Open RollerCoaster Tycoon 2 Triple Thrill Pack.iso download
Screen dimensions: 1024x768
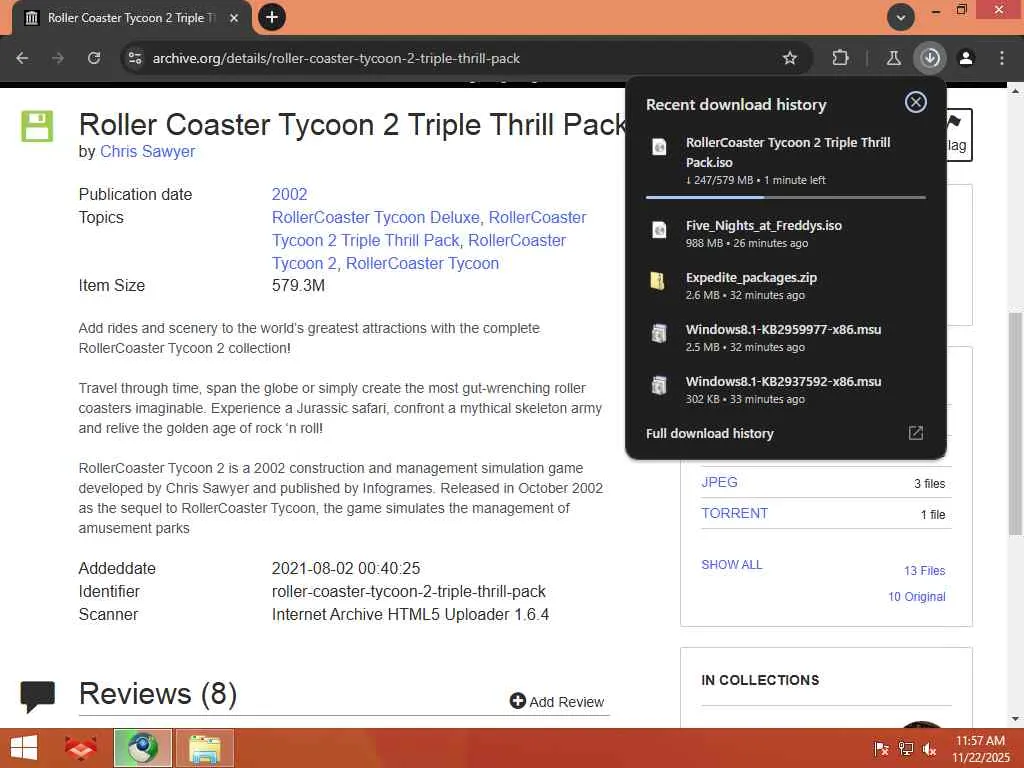(786, 161)
